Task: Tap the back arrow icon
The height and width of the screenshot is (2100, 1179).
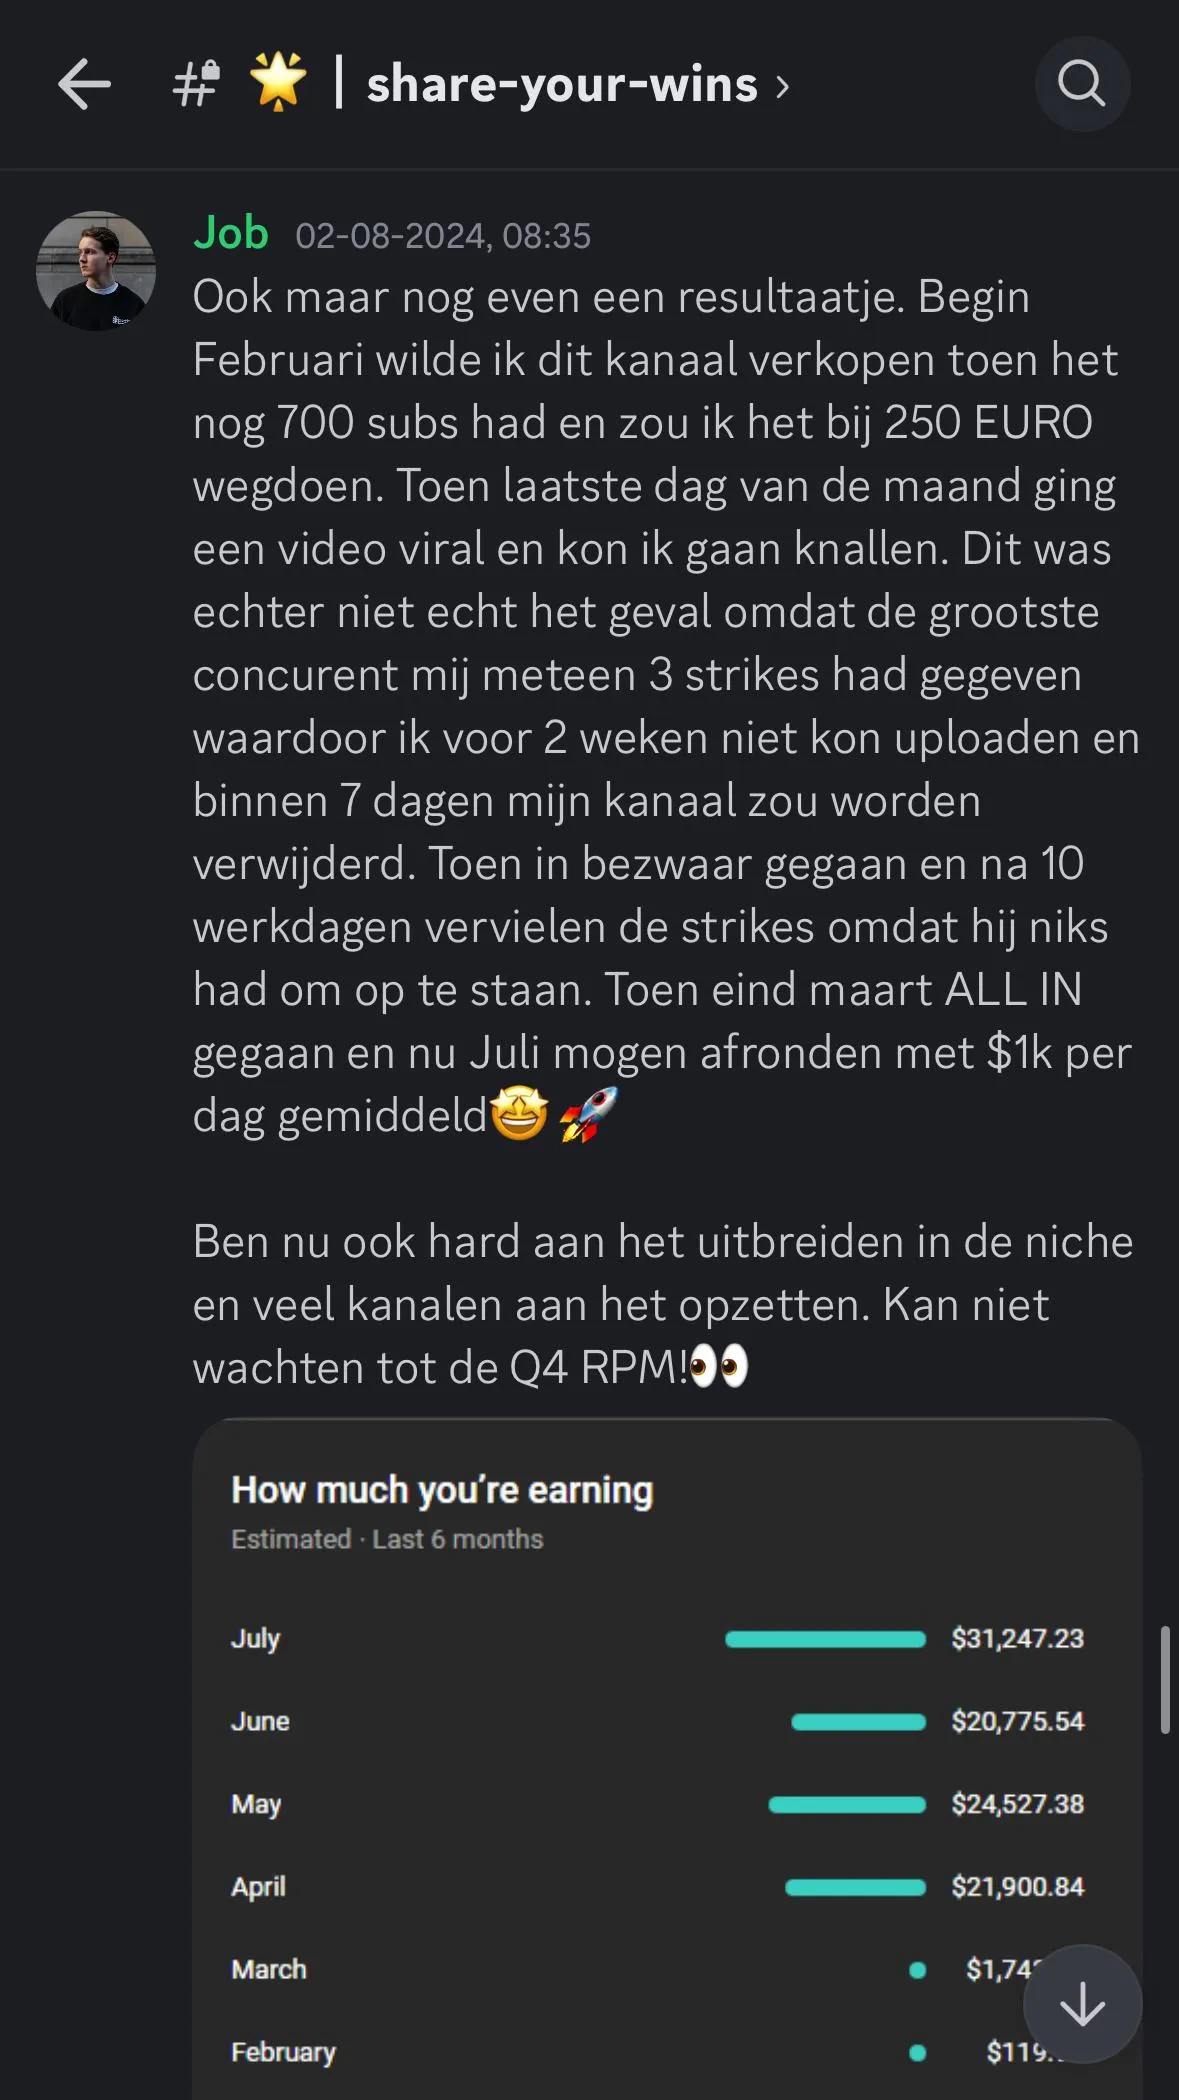Action: 84,84
